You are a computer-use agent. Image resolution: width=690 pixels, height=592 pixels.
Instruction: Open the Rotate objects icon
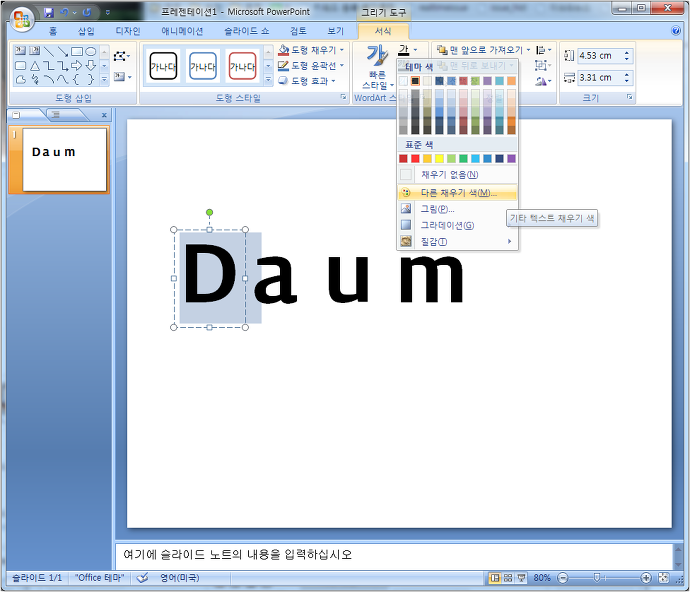pos(542,81)
